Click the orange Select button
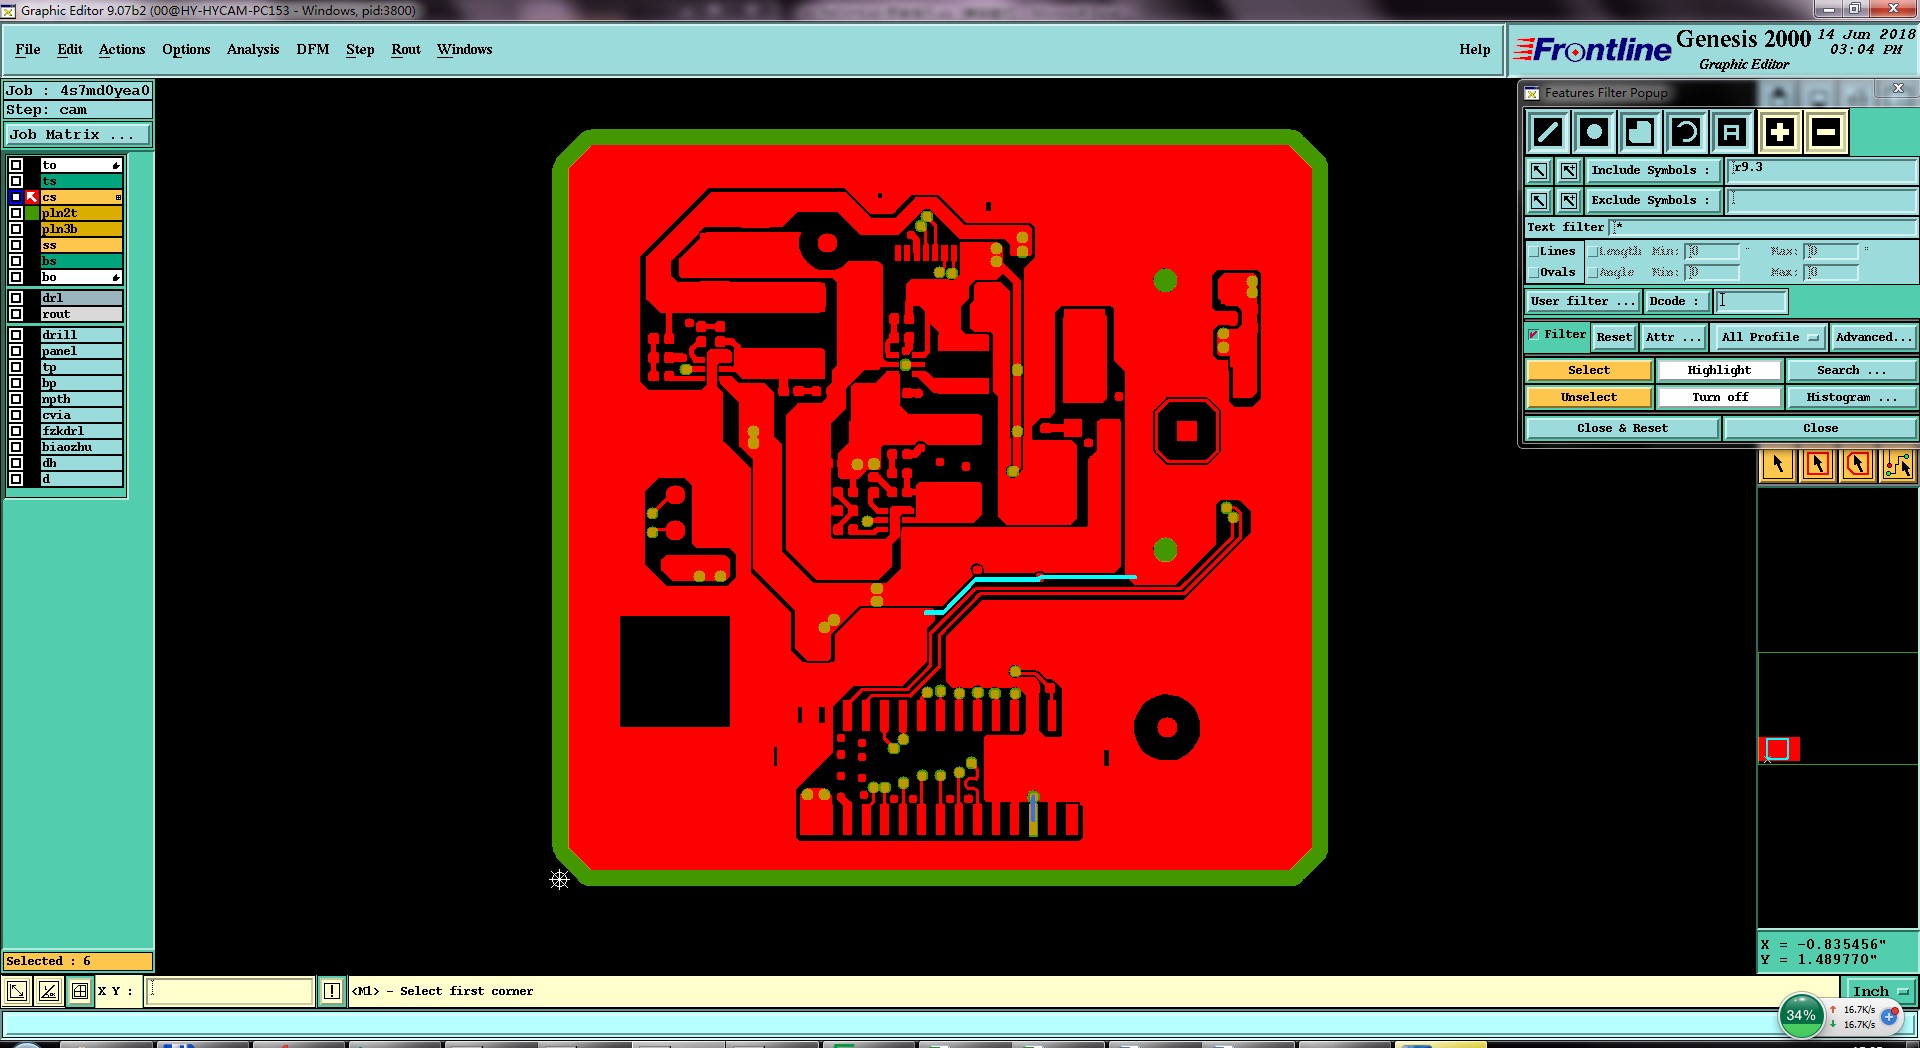The width and height of the screenshot is (1920, 1048). (1589, 370)
